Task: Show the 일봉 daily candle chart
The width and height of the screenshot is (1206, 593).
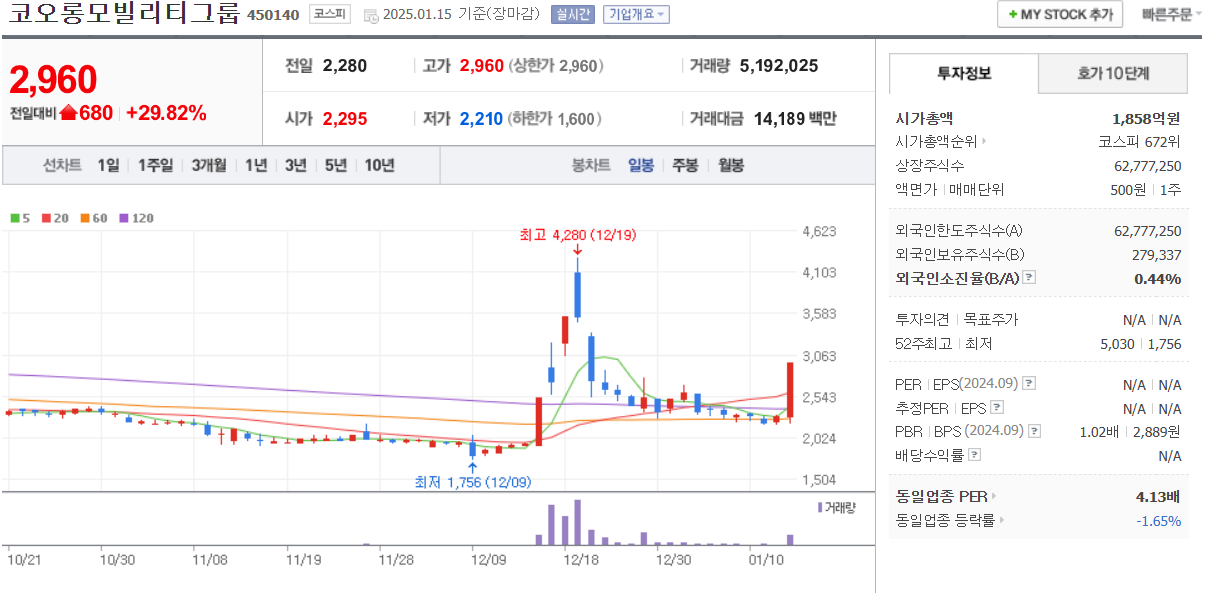Action: coord(641,166)
